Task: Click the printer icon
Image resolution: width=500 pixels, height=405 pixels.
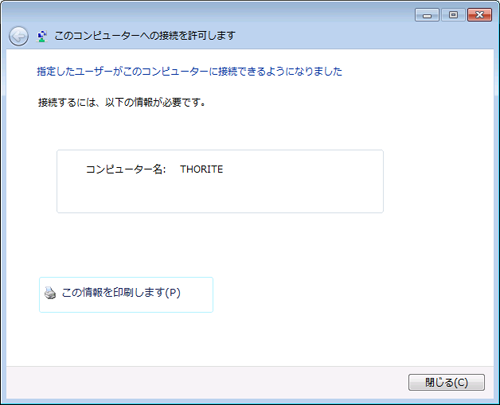Action: [50, 292]
